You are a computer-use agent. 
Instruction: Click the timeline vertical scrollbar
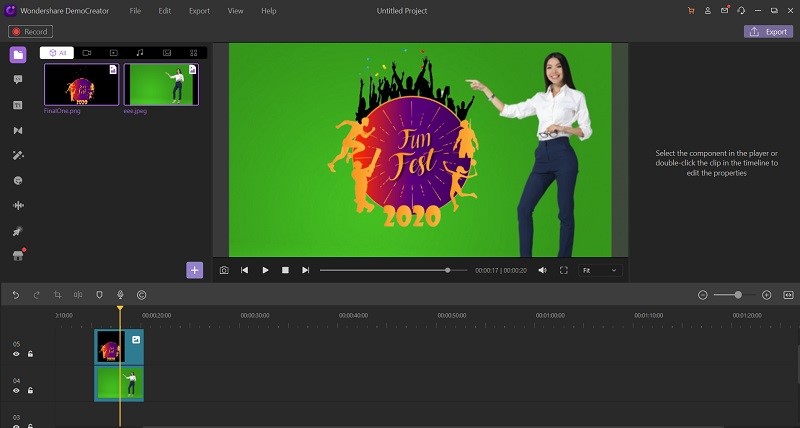(x=797, y=364)
